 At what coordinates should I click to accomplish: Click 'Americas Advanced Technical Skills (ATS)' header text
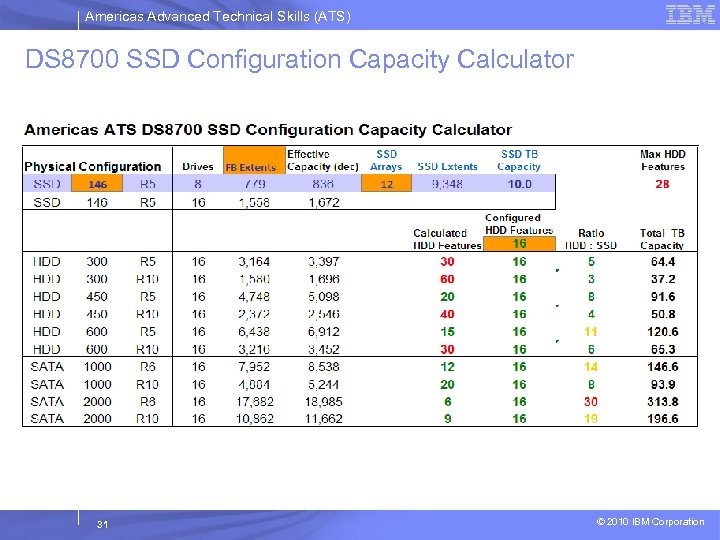coord(218,17)
